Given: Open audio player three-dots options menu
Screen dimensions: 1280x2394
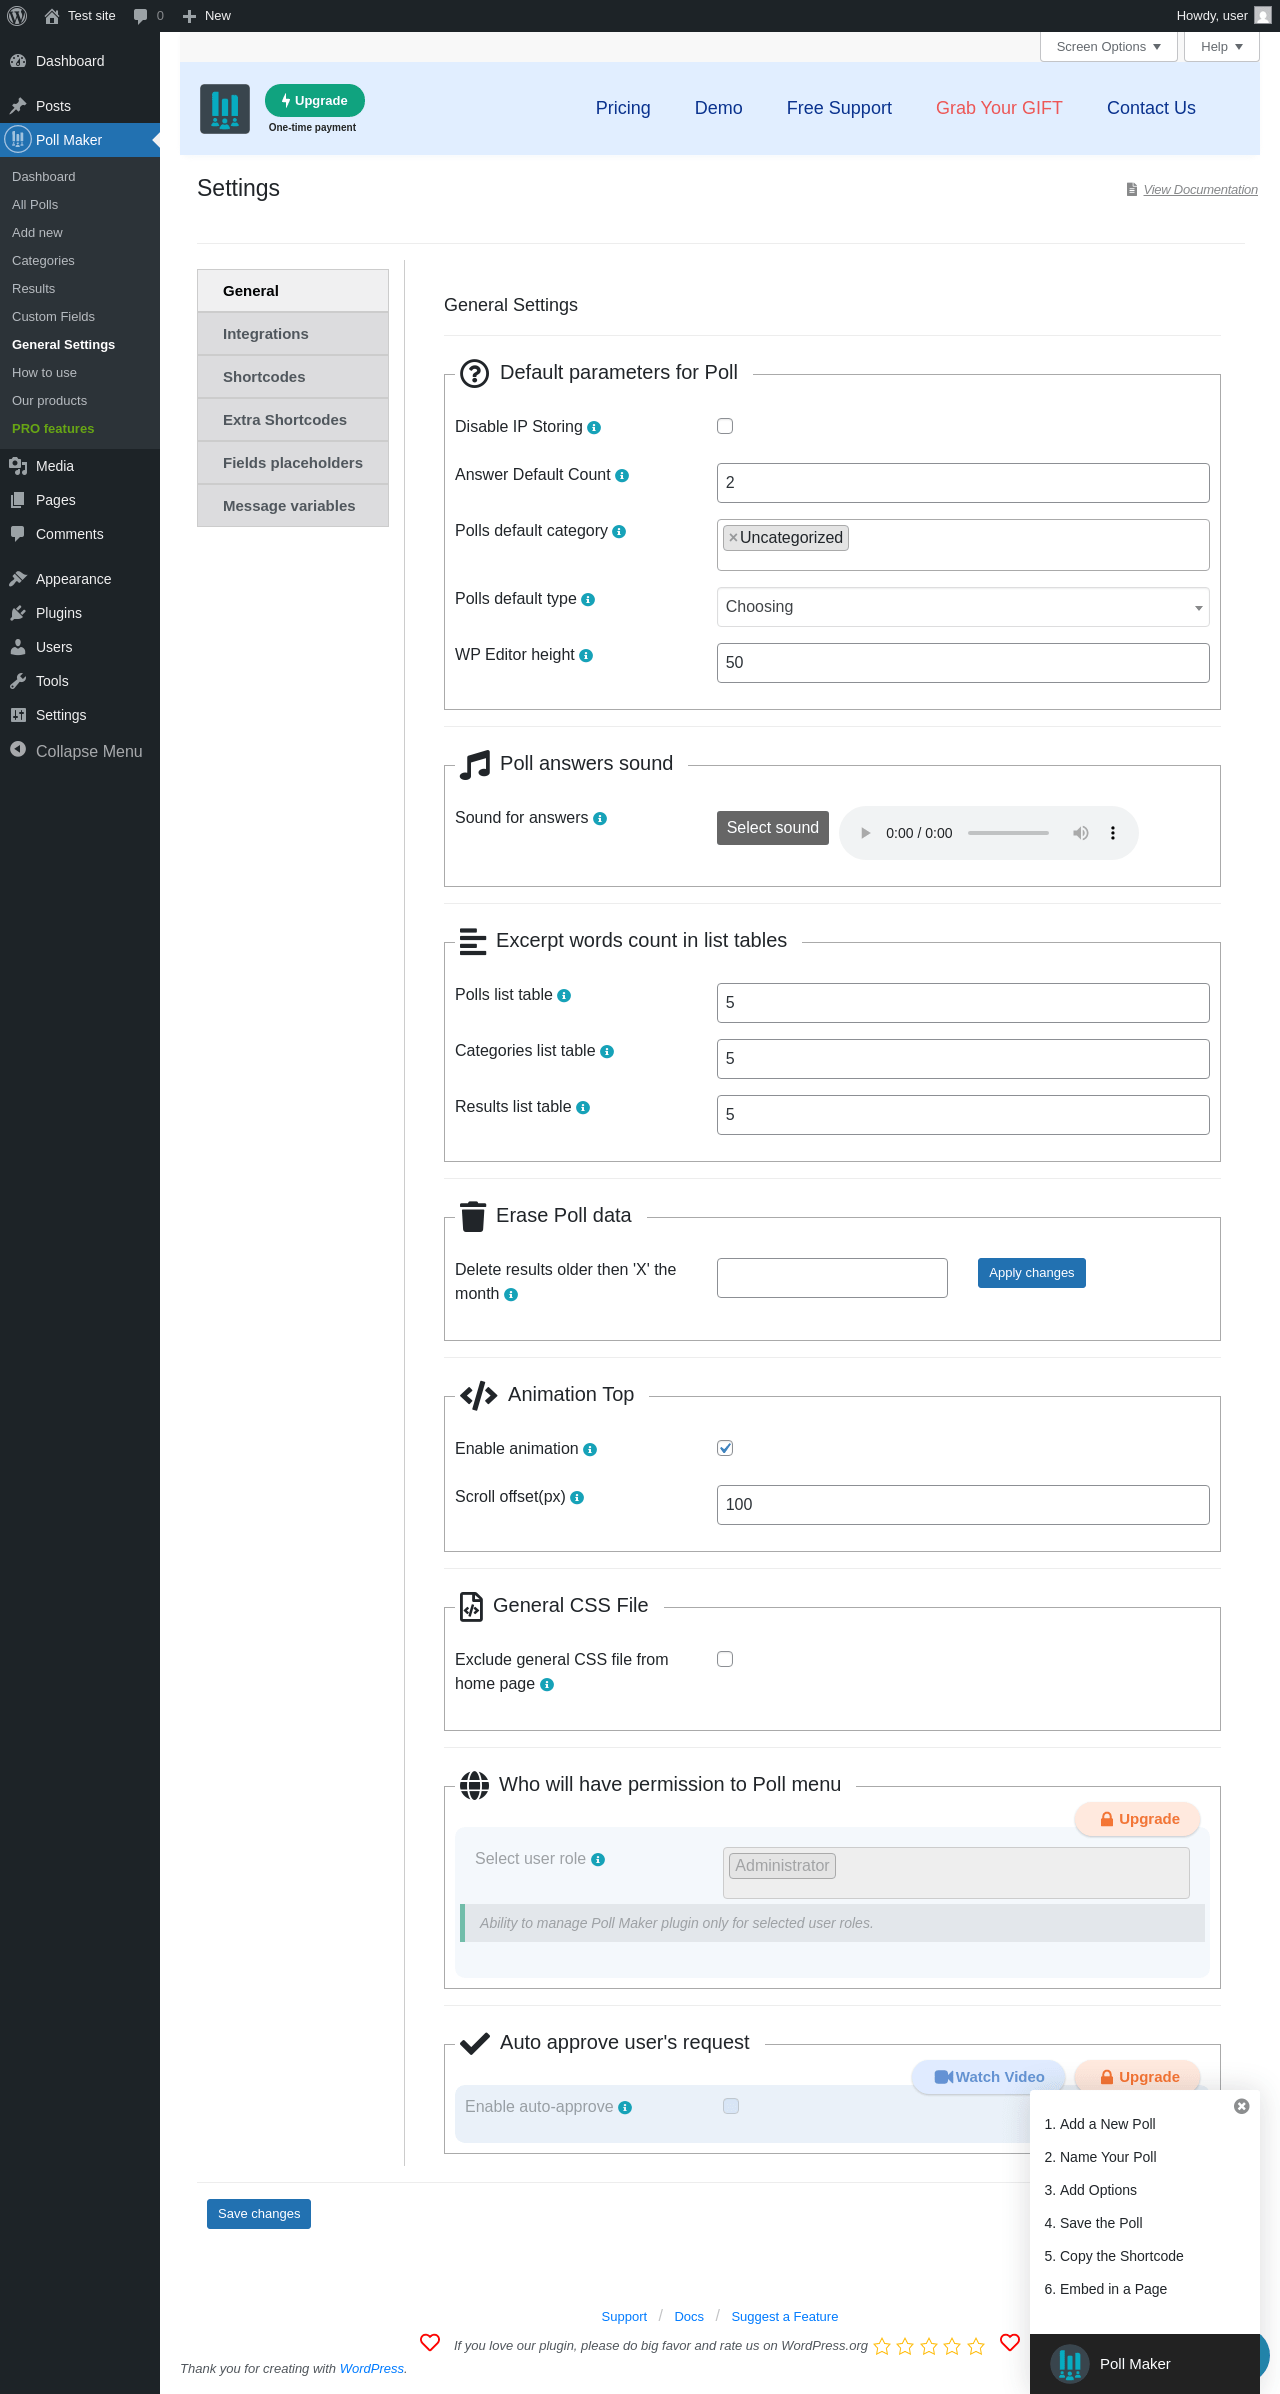Looking at the screenshot, I should click(1113, 833).
